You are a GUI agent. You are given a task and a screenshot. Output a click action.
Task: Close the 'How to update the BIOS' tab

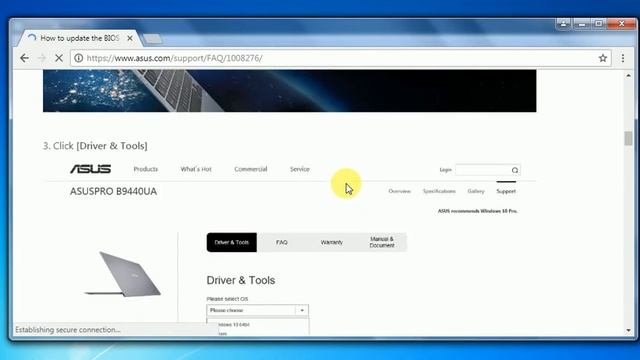pyautogui.click(x=130, y=38)
